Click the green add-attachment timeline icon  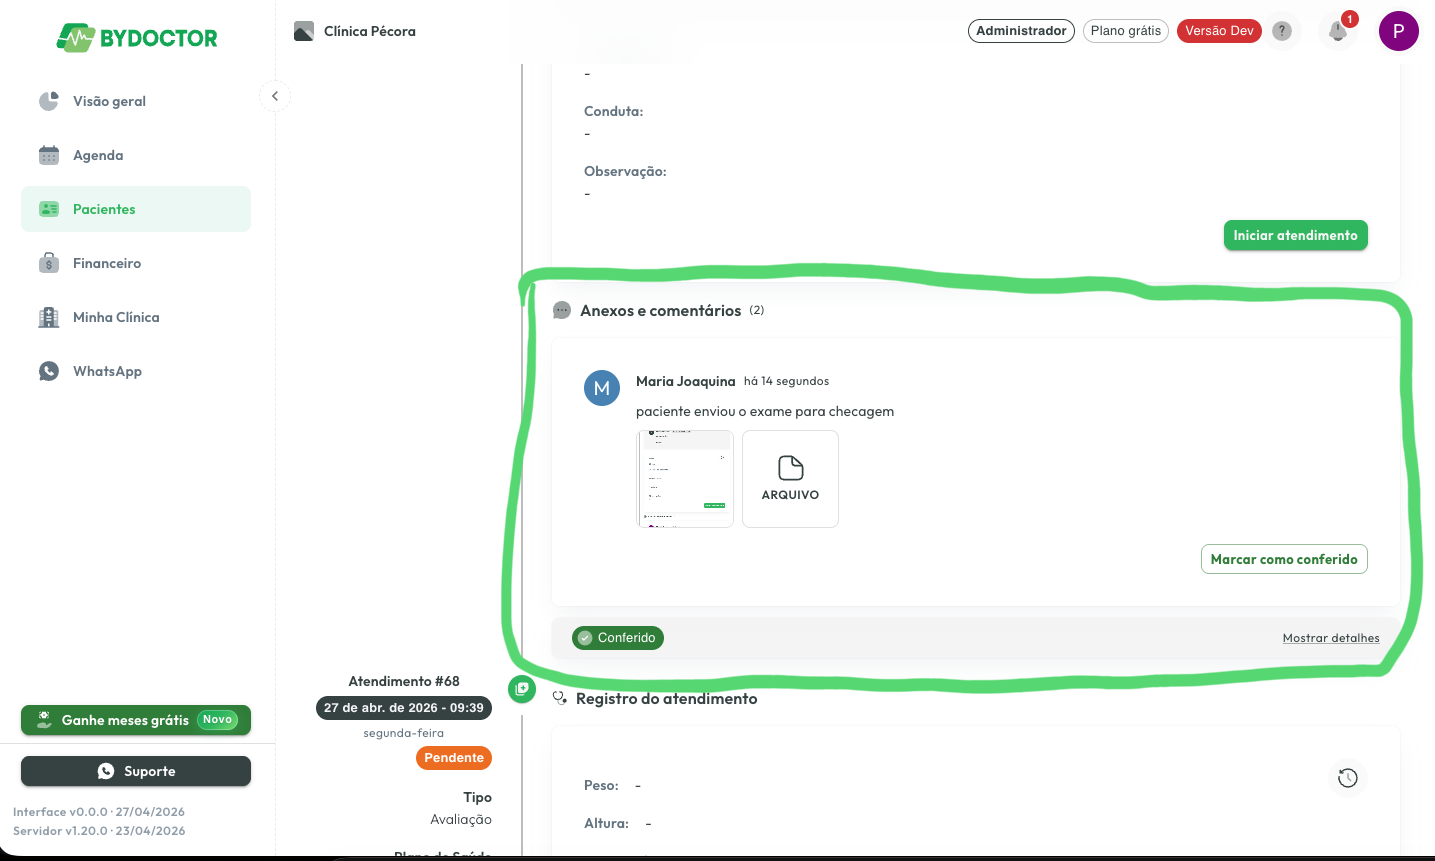click(x=522, y=689)
